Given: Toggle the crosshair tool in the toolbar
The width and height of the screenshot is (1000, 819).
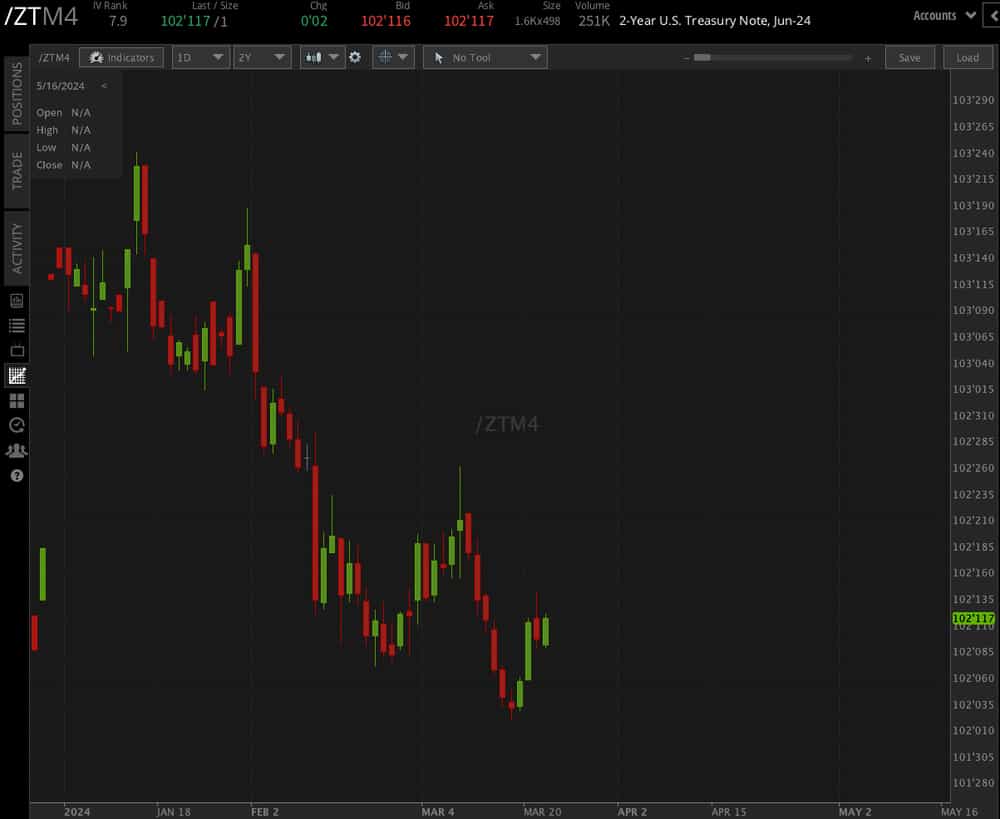Looking at the screenshot, I should pyautogui.click(x=385, y=57).
